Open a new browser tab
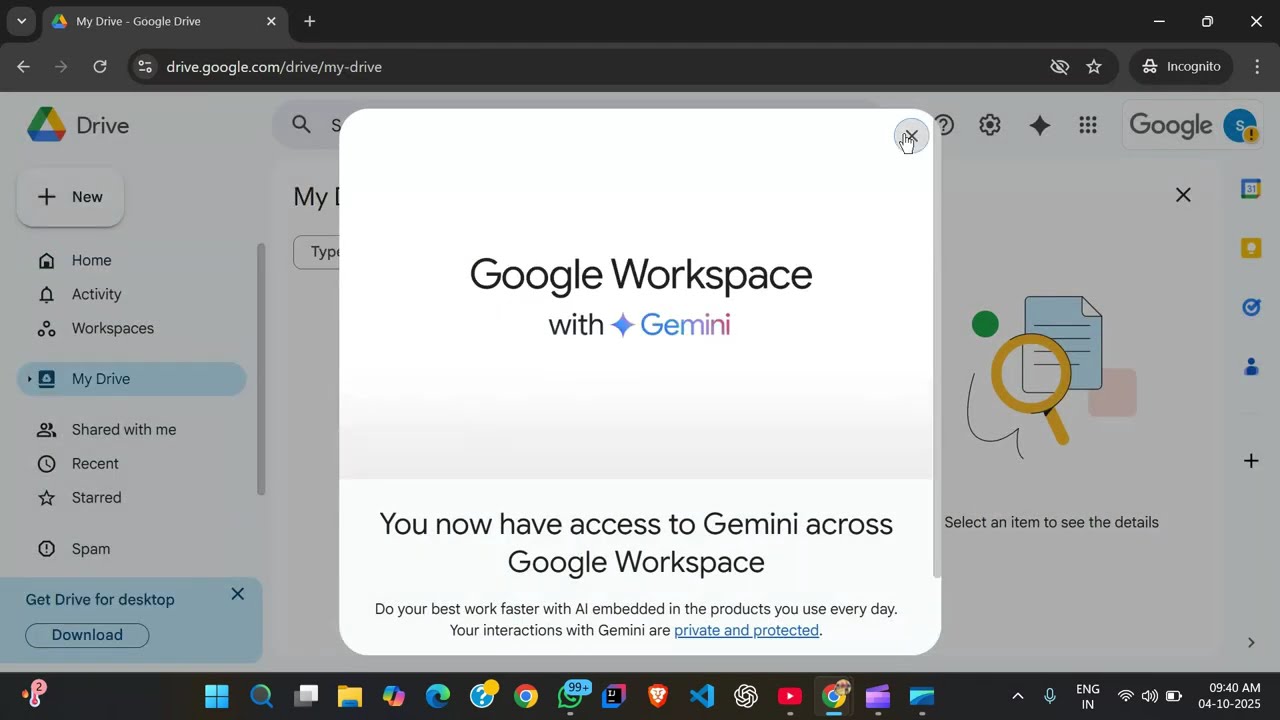This screenshot has height=720, width=1280. coord(310,21)
